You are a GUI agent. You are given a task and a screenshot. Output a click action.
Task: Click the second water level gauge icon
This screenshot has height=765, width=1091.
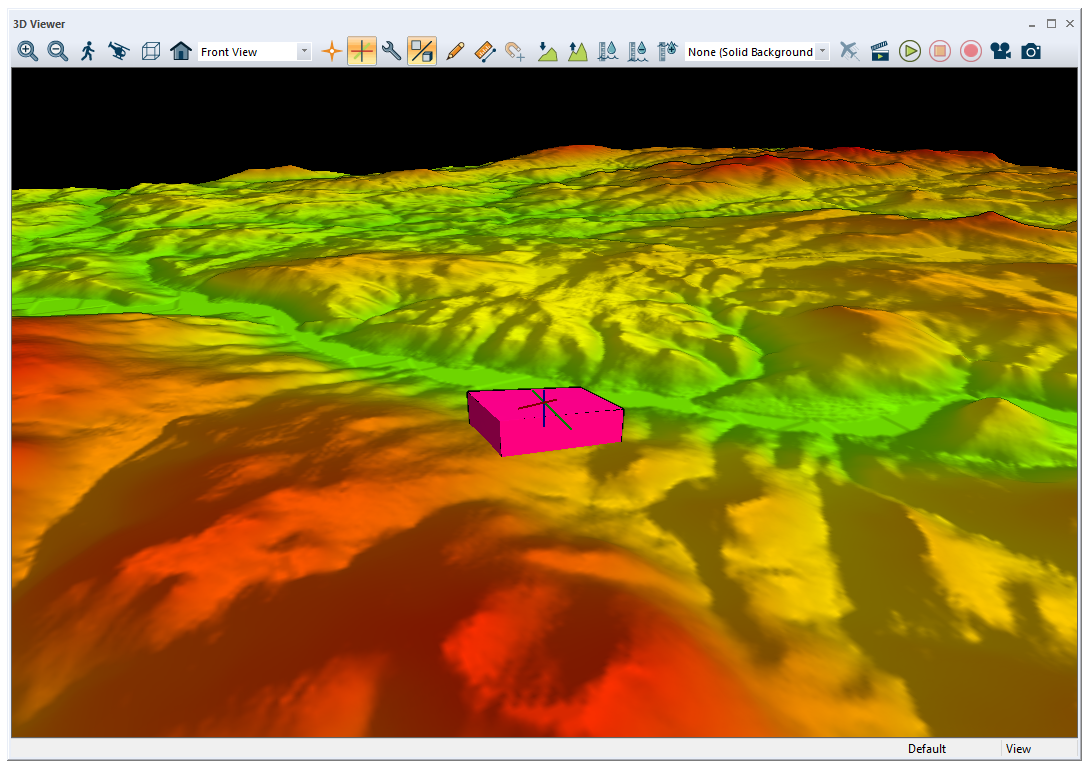pyautogui.click(x=637, y=52)
